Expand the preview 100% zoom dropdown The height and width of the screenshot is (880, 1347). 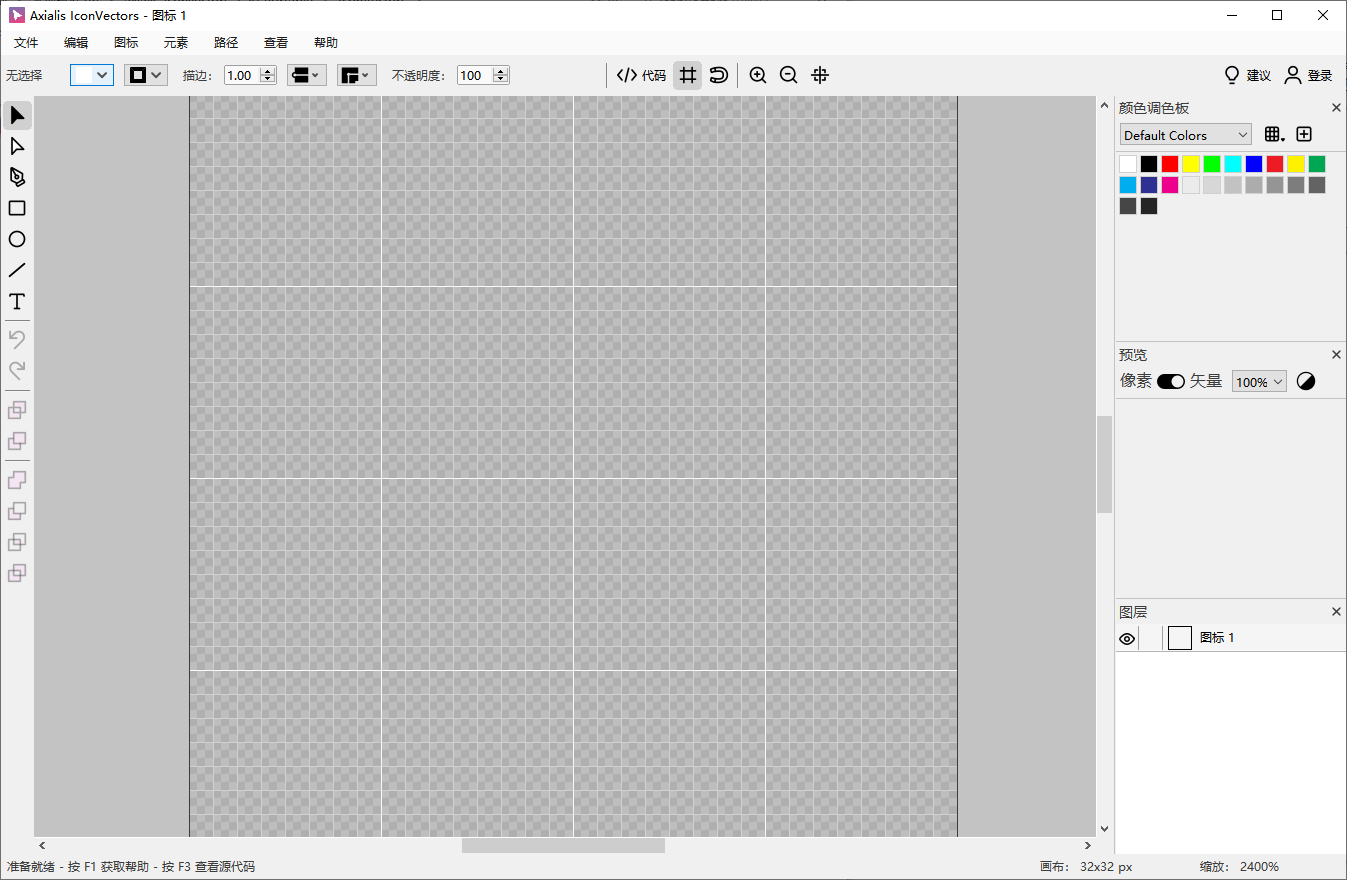[1258, 382]
